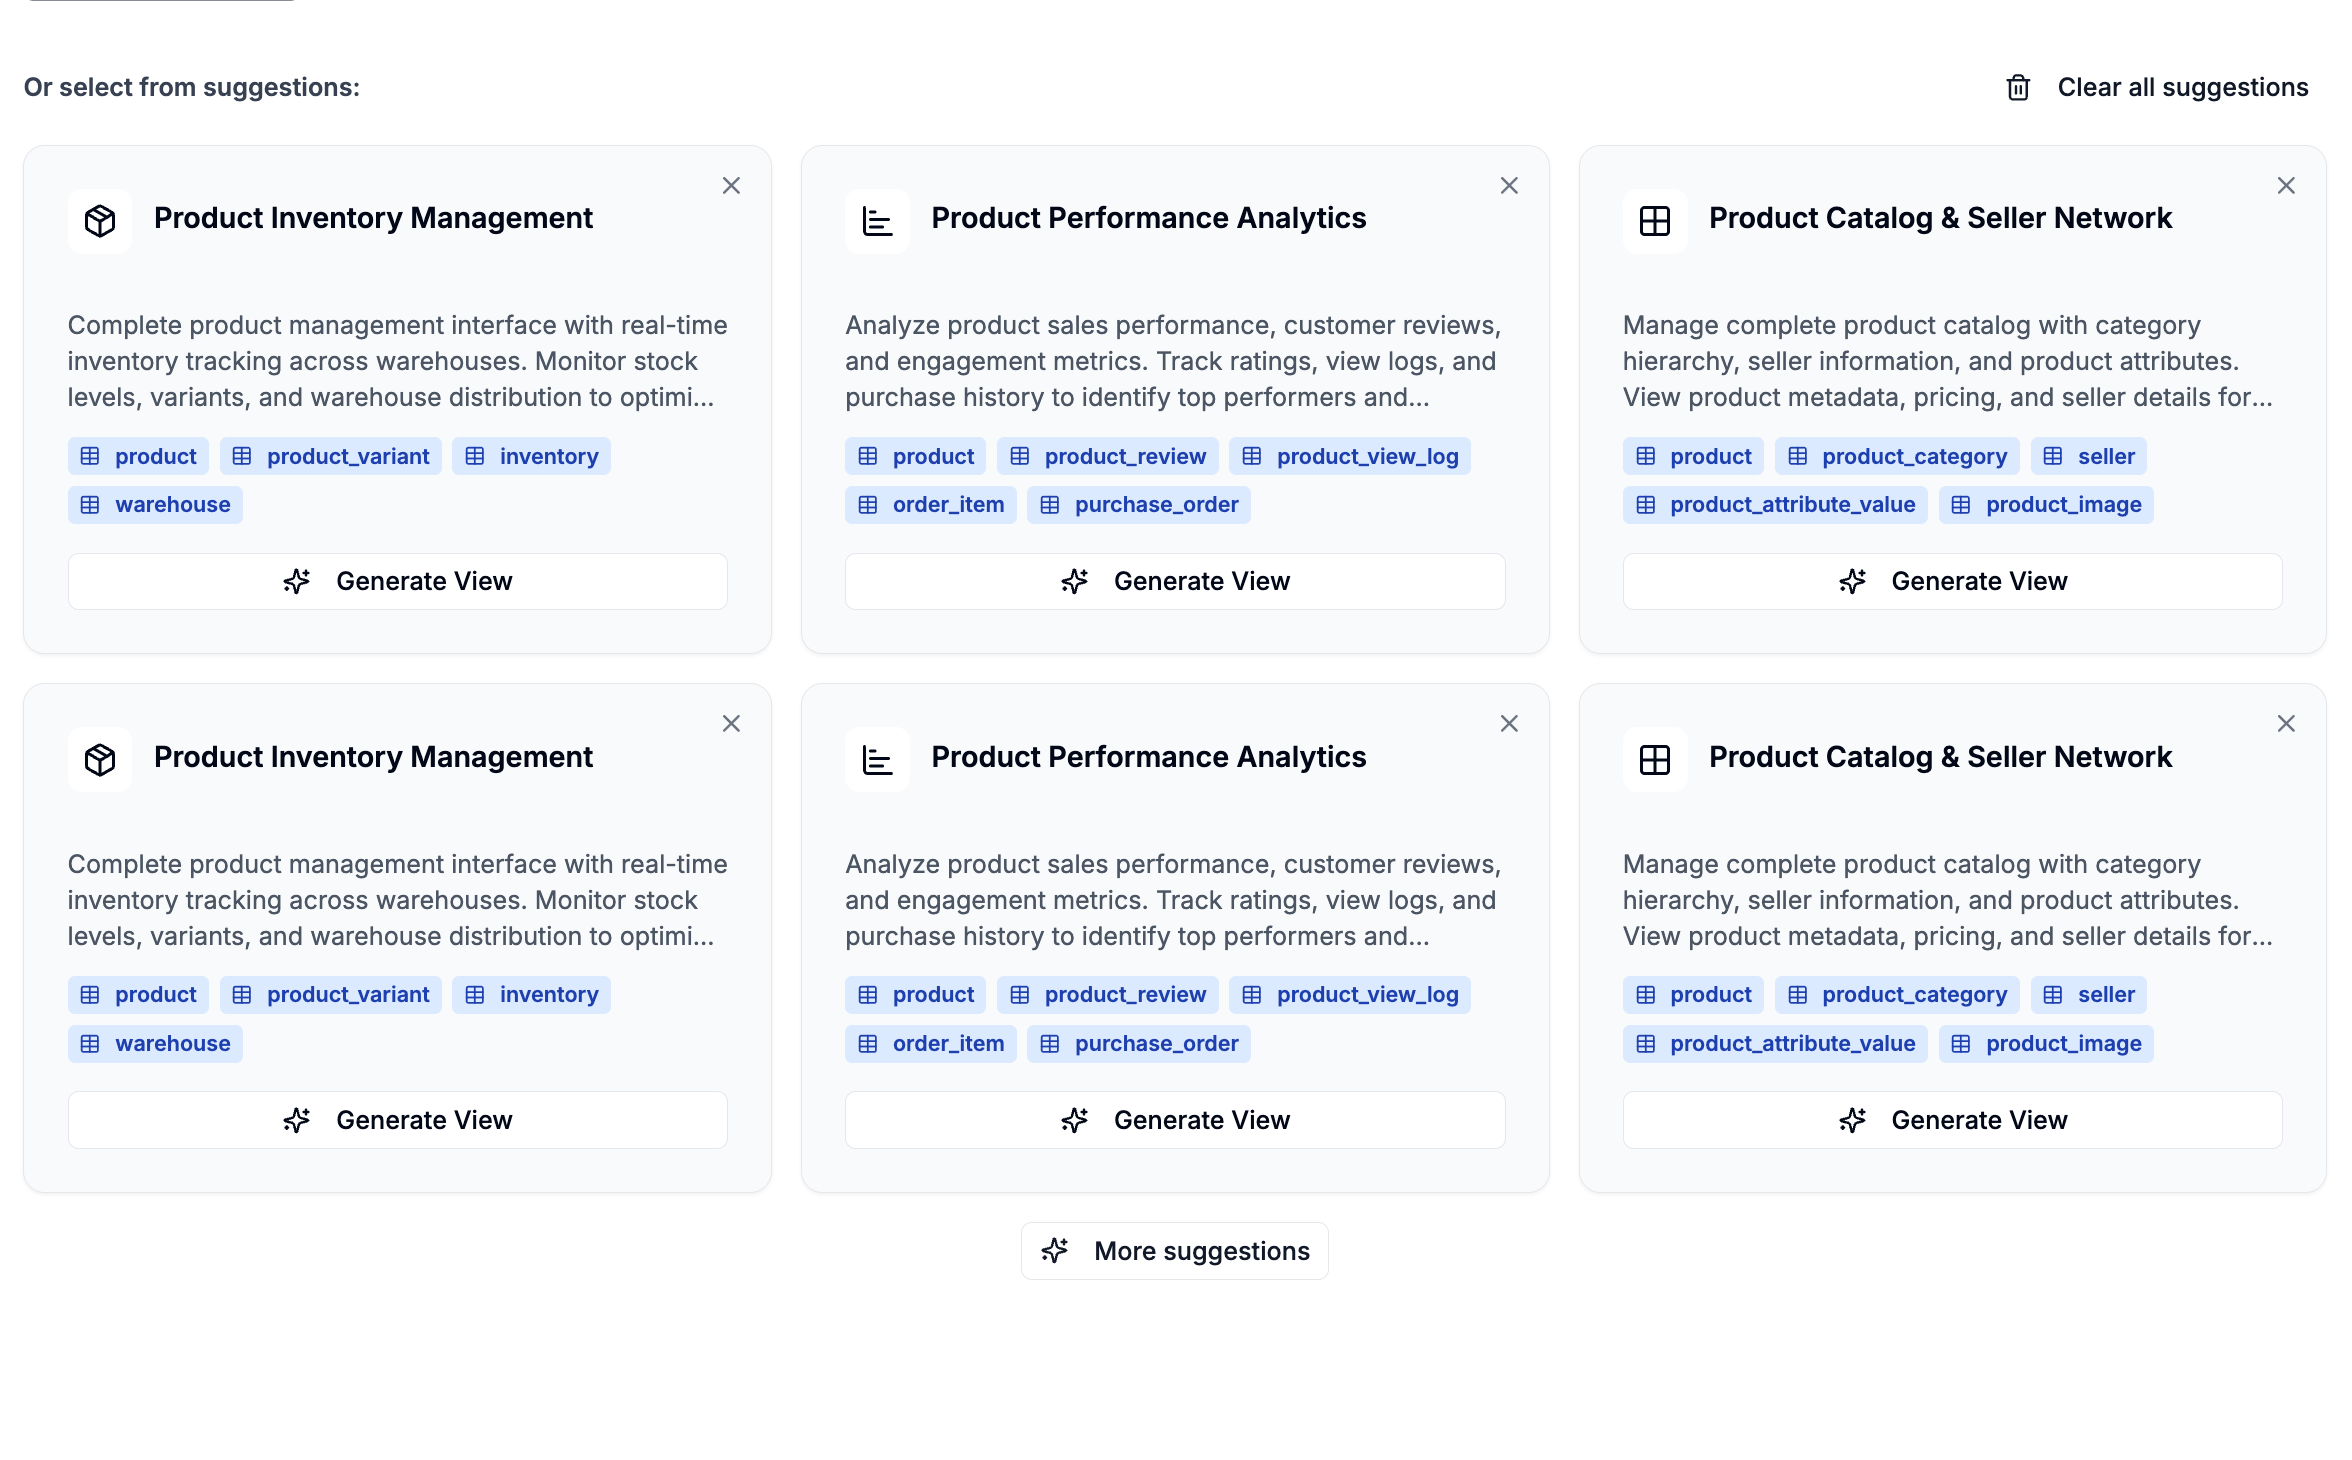Click the box icon on second Product Inventory Management card
The image size is (2352, 1460).
(x=100, y=759)
